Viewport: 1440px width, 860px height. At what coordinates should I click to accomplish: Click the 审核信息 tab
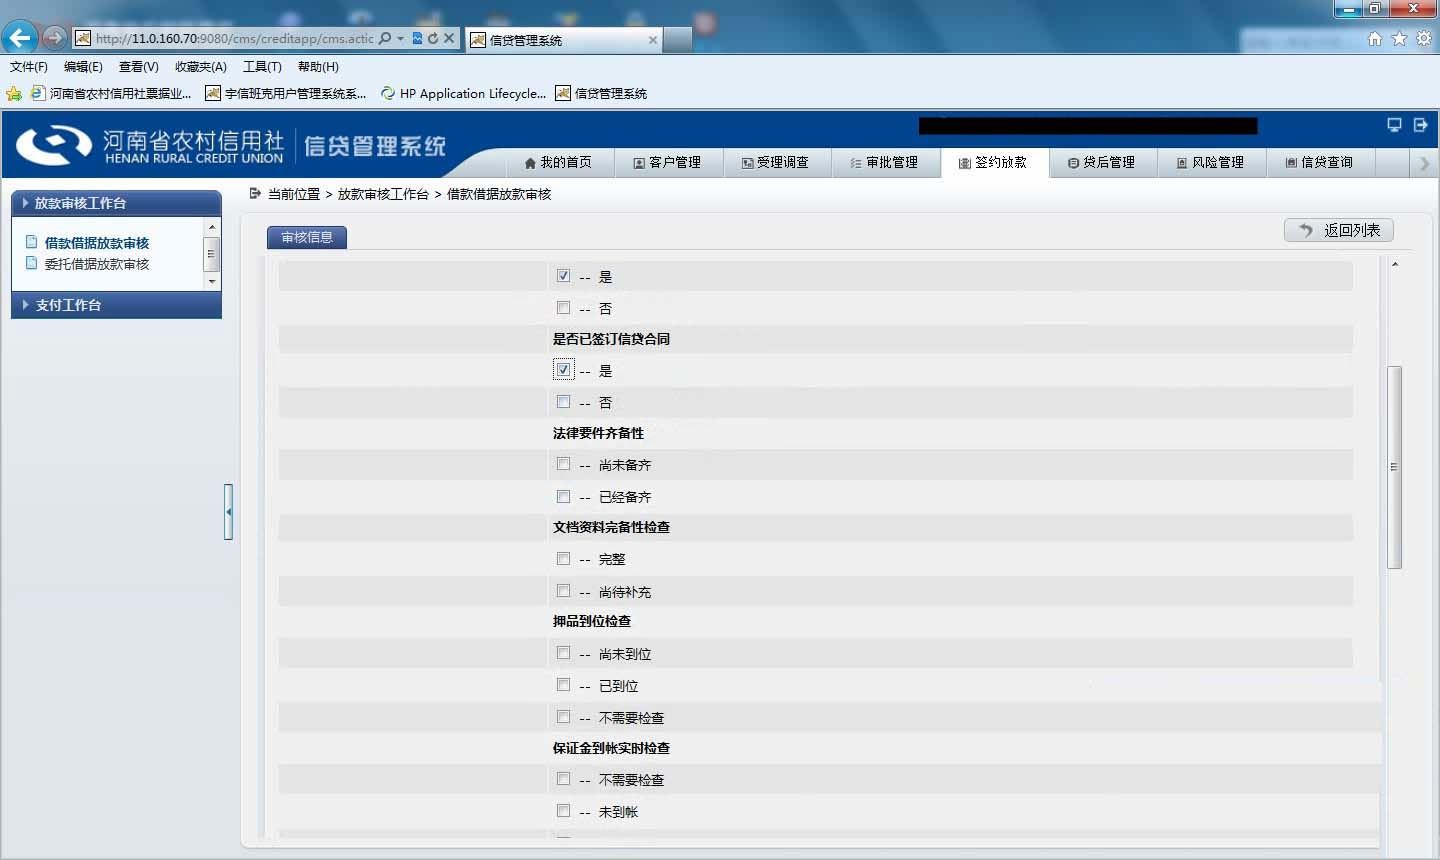tap(307, 237)
